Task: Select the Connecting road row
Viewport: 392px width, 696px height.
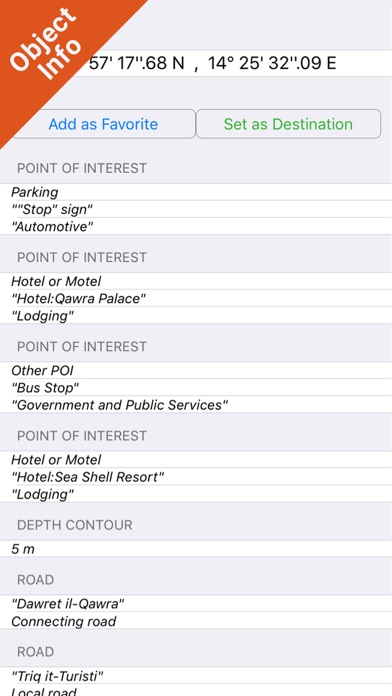Action: [196, 621]
